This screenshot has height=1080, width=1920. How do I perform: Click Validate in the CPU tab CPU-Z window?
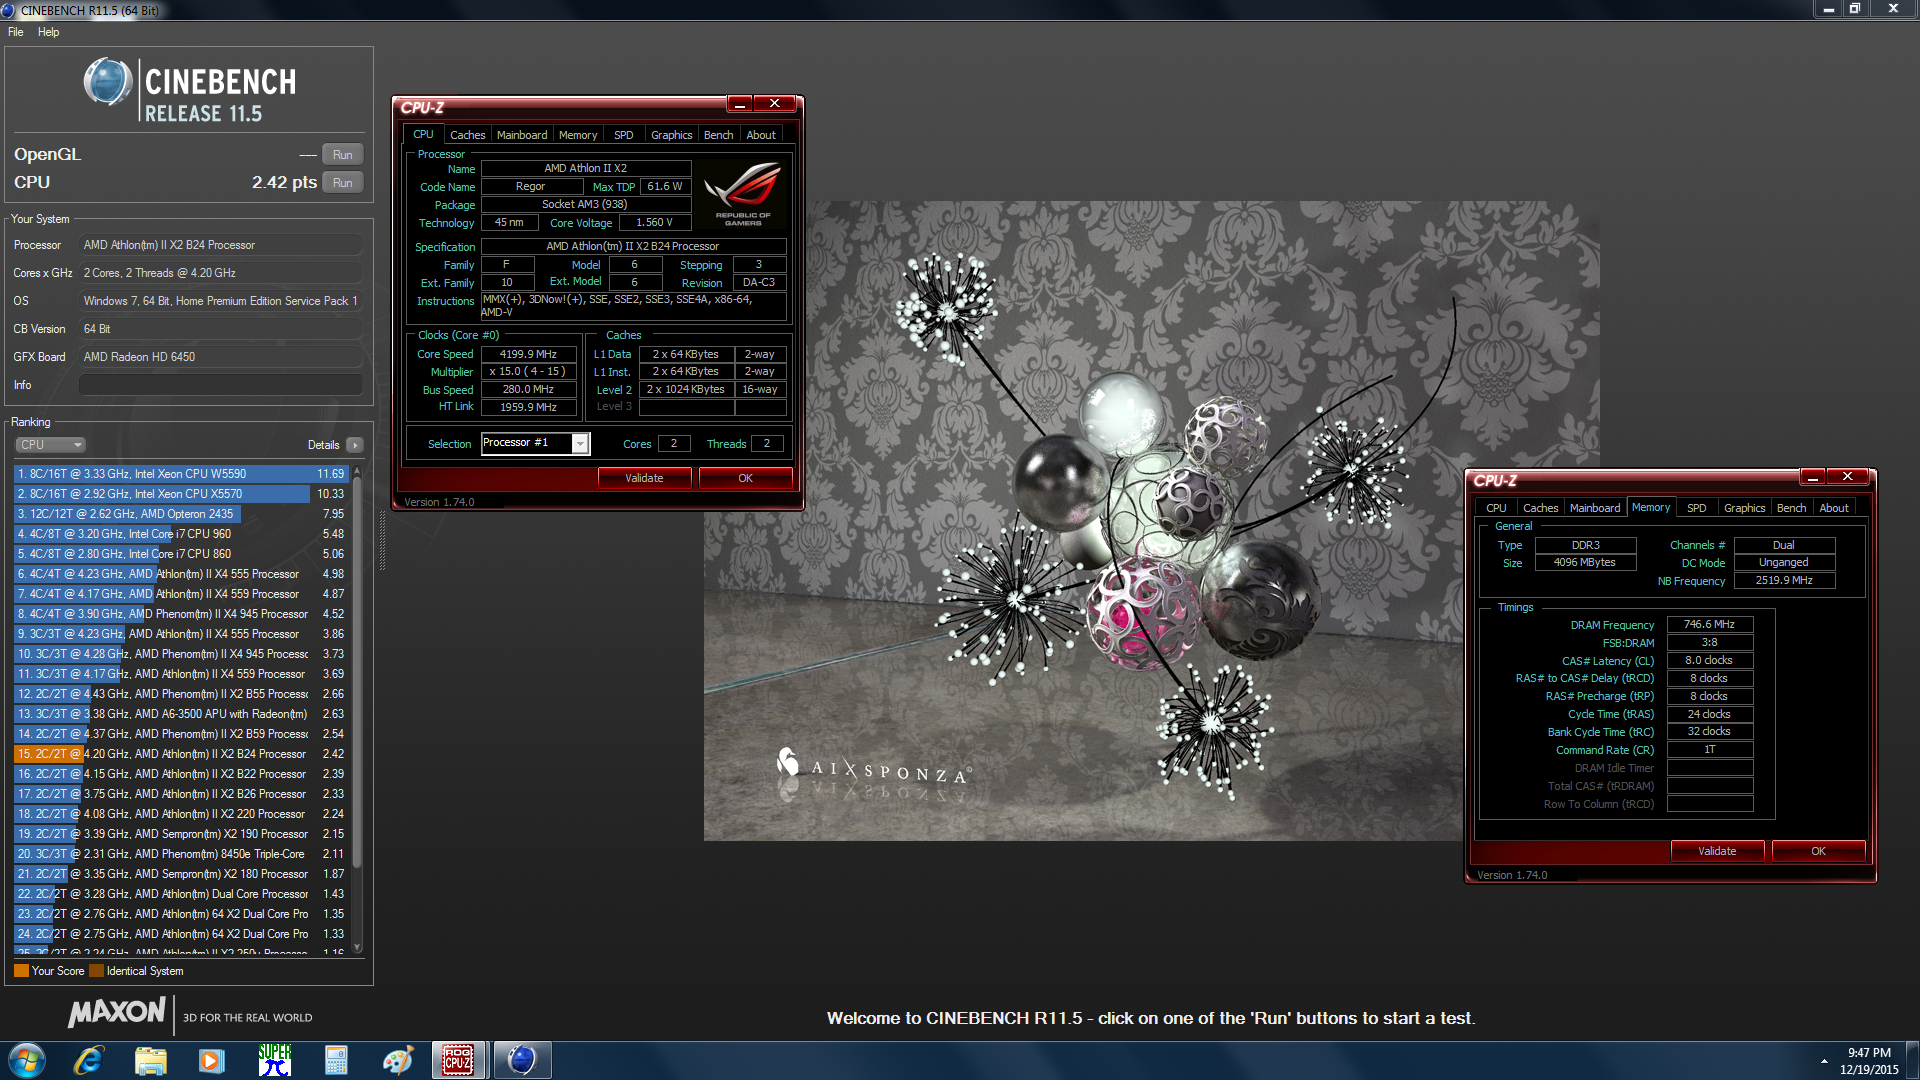coord(645,478)
